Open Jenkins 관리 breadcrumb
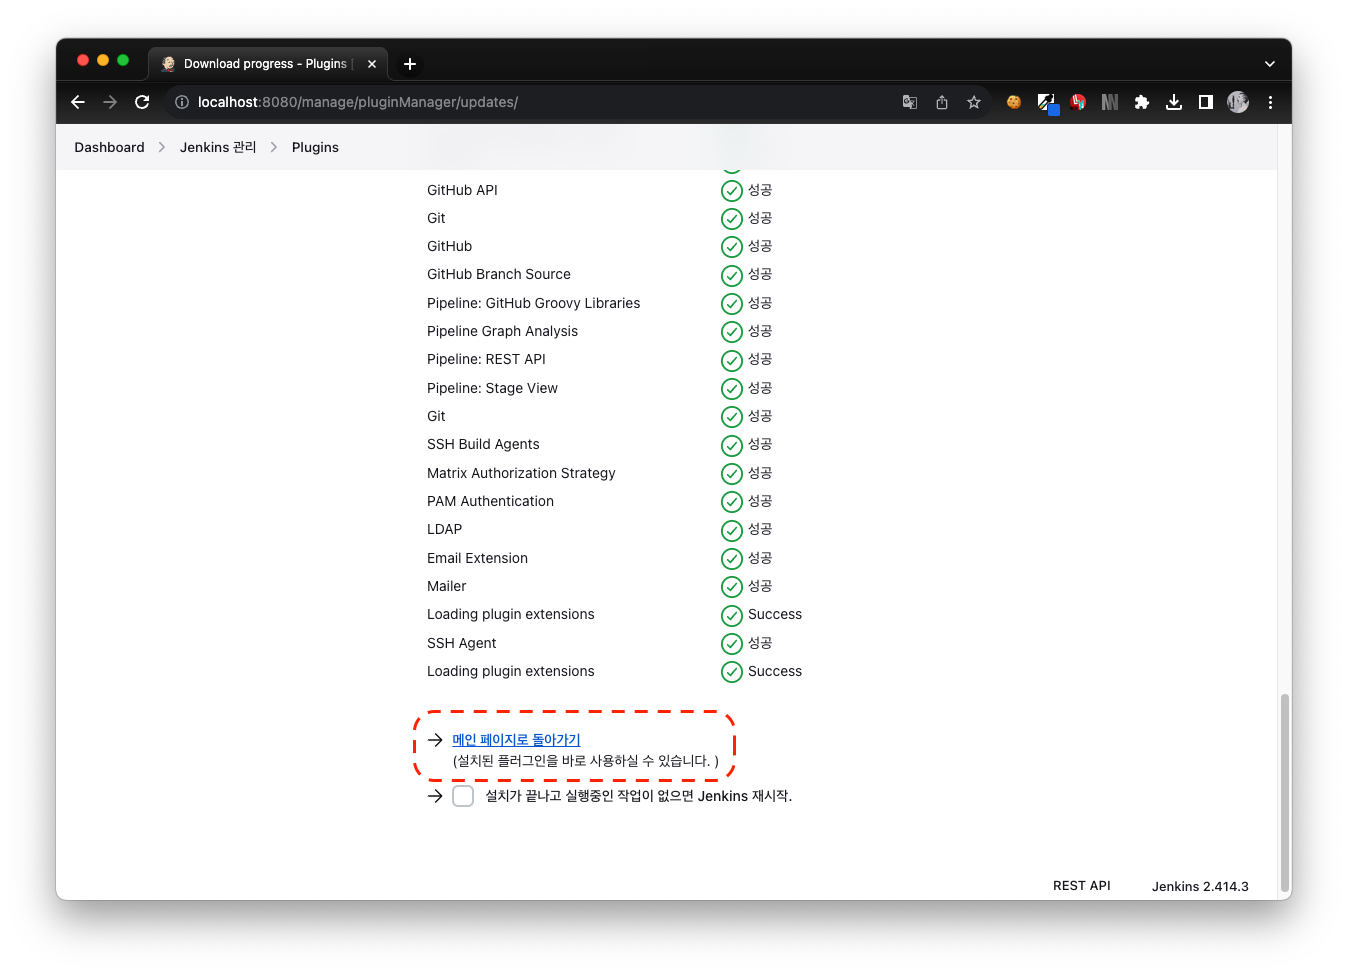 218,147
